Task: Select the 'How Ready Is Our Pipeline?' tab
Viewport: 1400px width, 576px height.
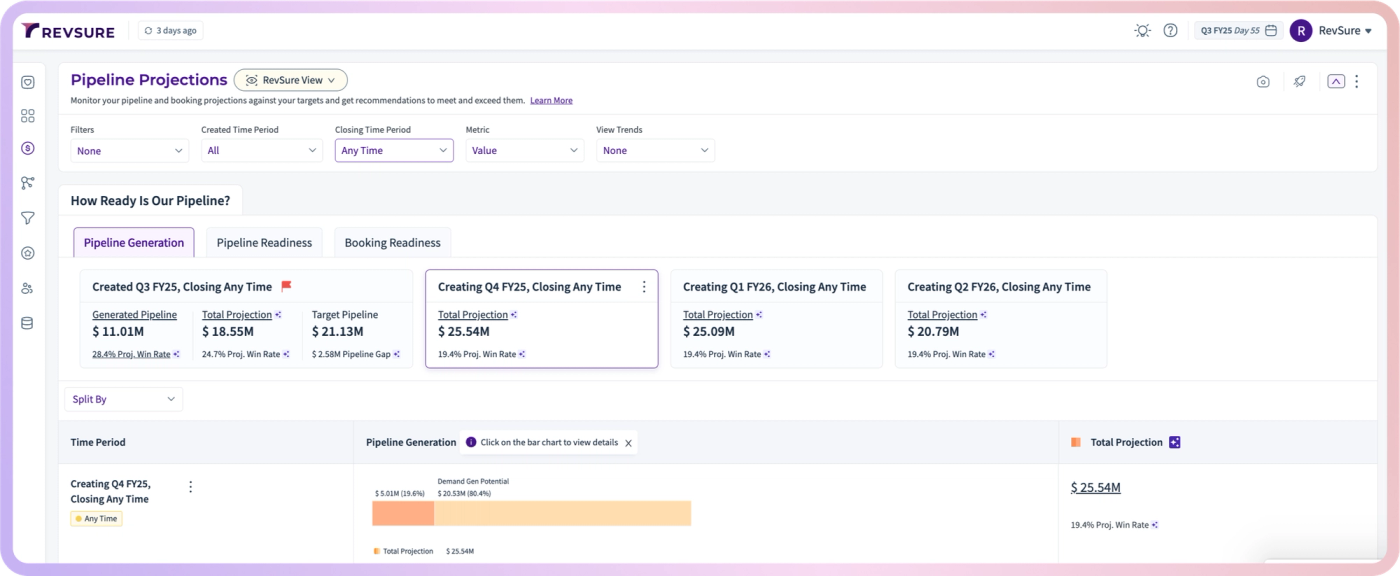Action: pos(150,200)
